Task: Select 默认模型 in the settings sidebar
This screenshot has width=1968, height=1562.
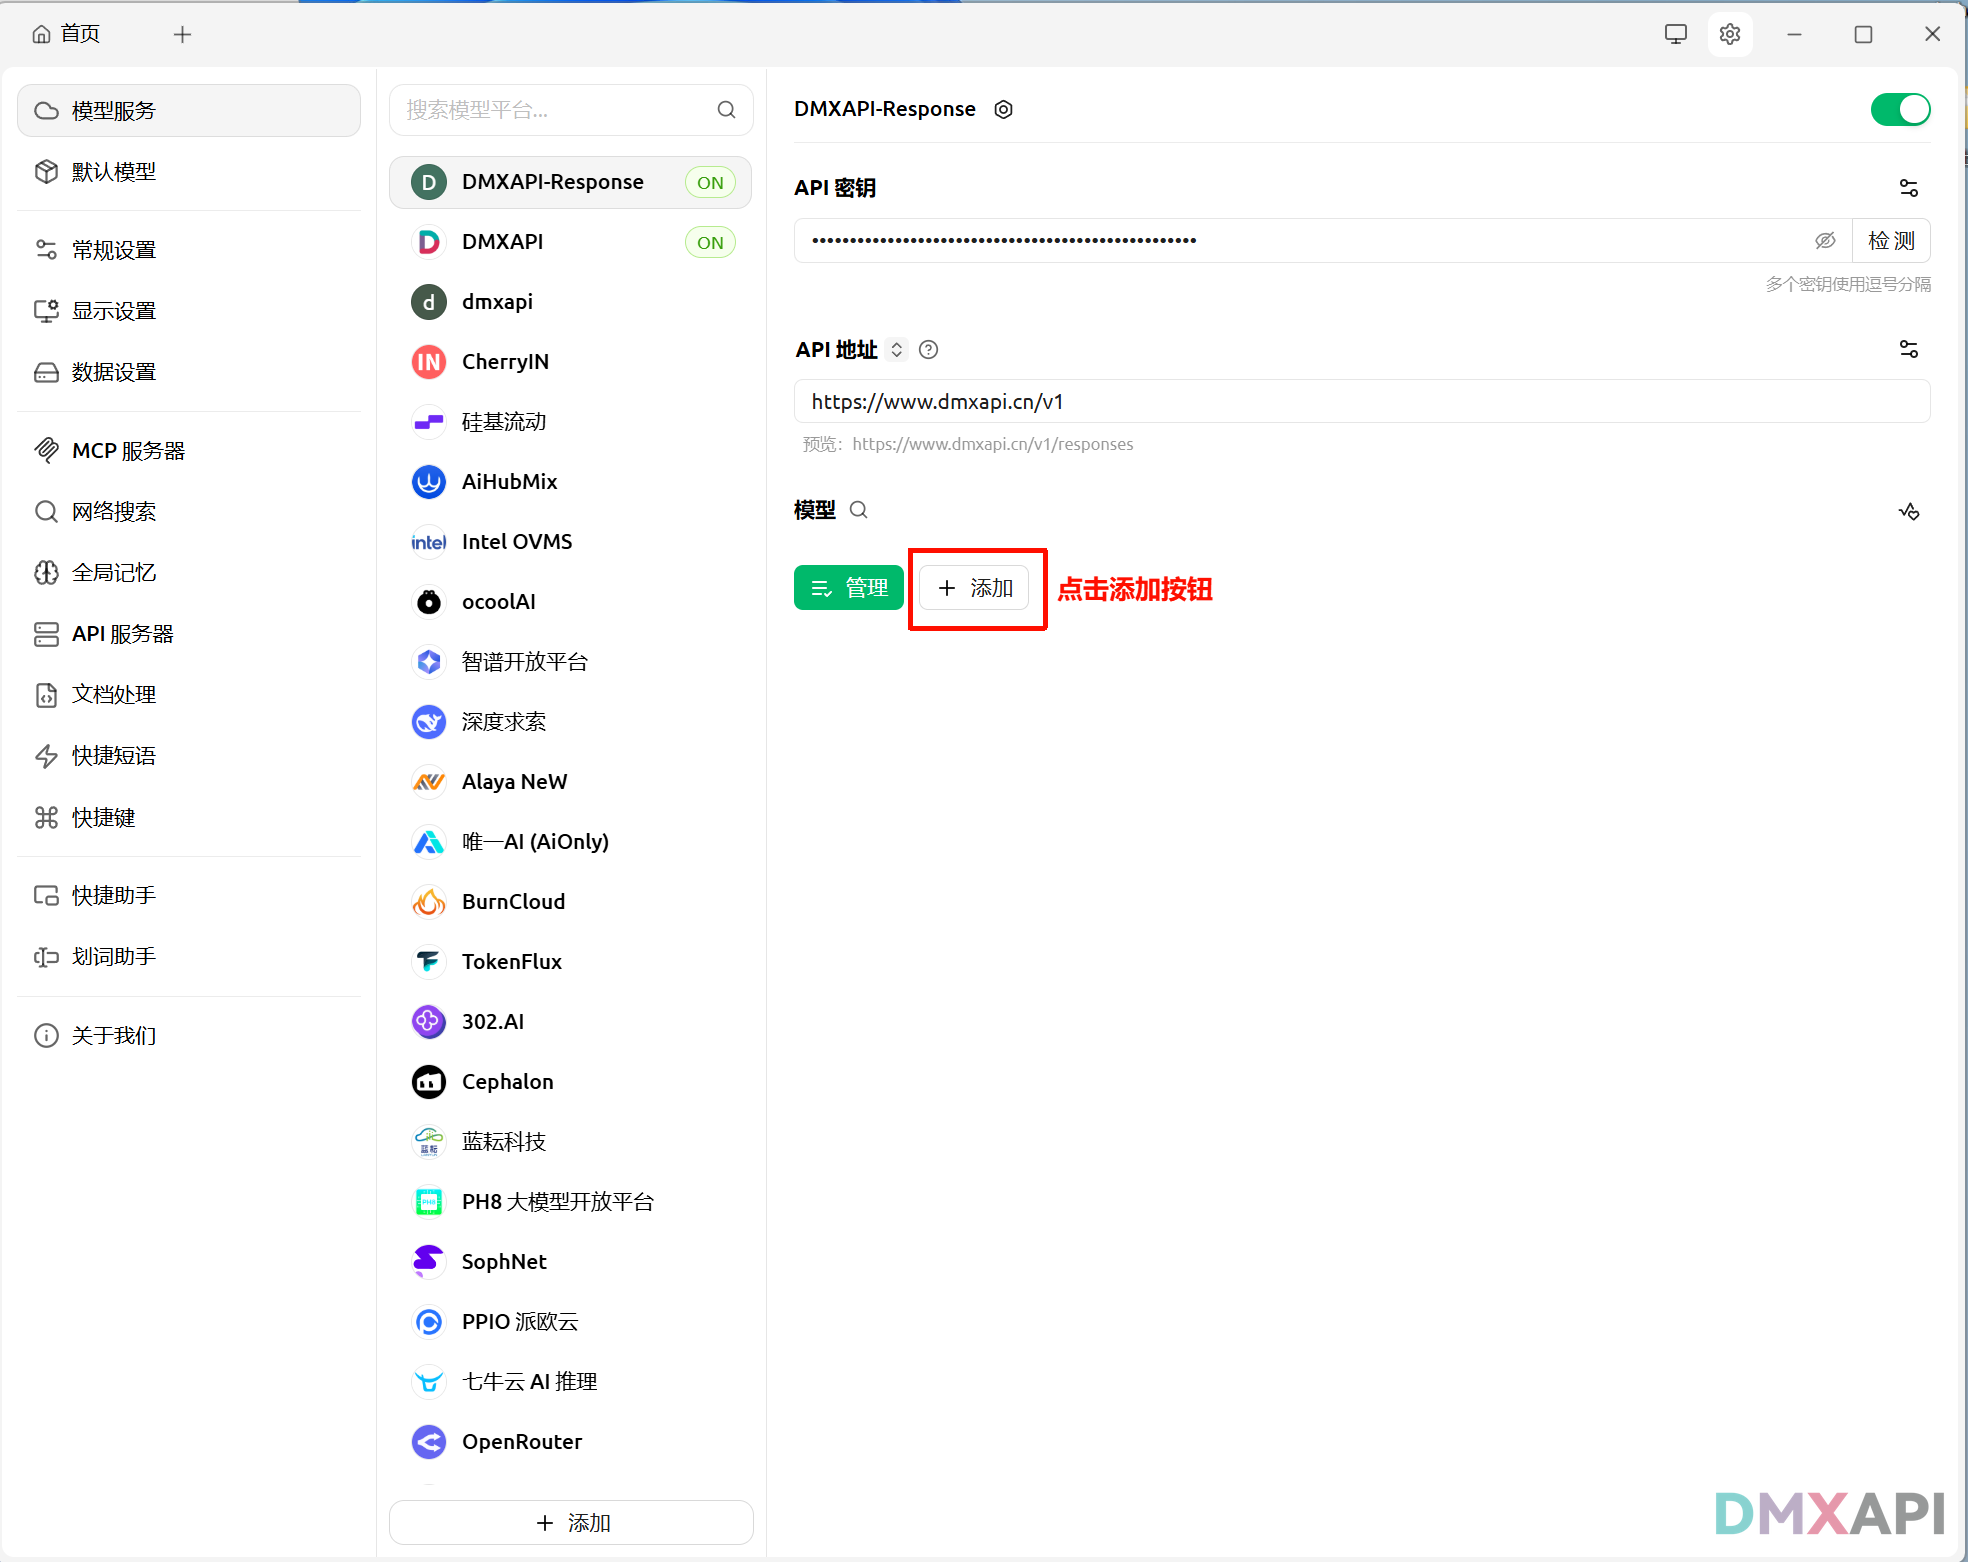Action: pyautogui.click(x=114, y=172)
